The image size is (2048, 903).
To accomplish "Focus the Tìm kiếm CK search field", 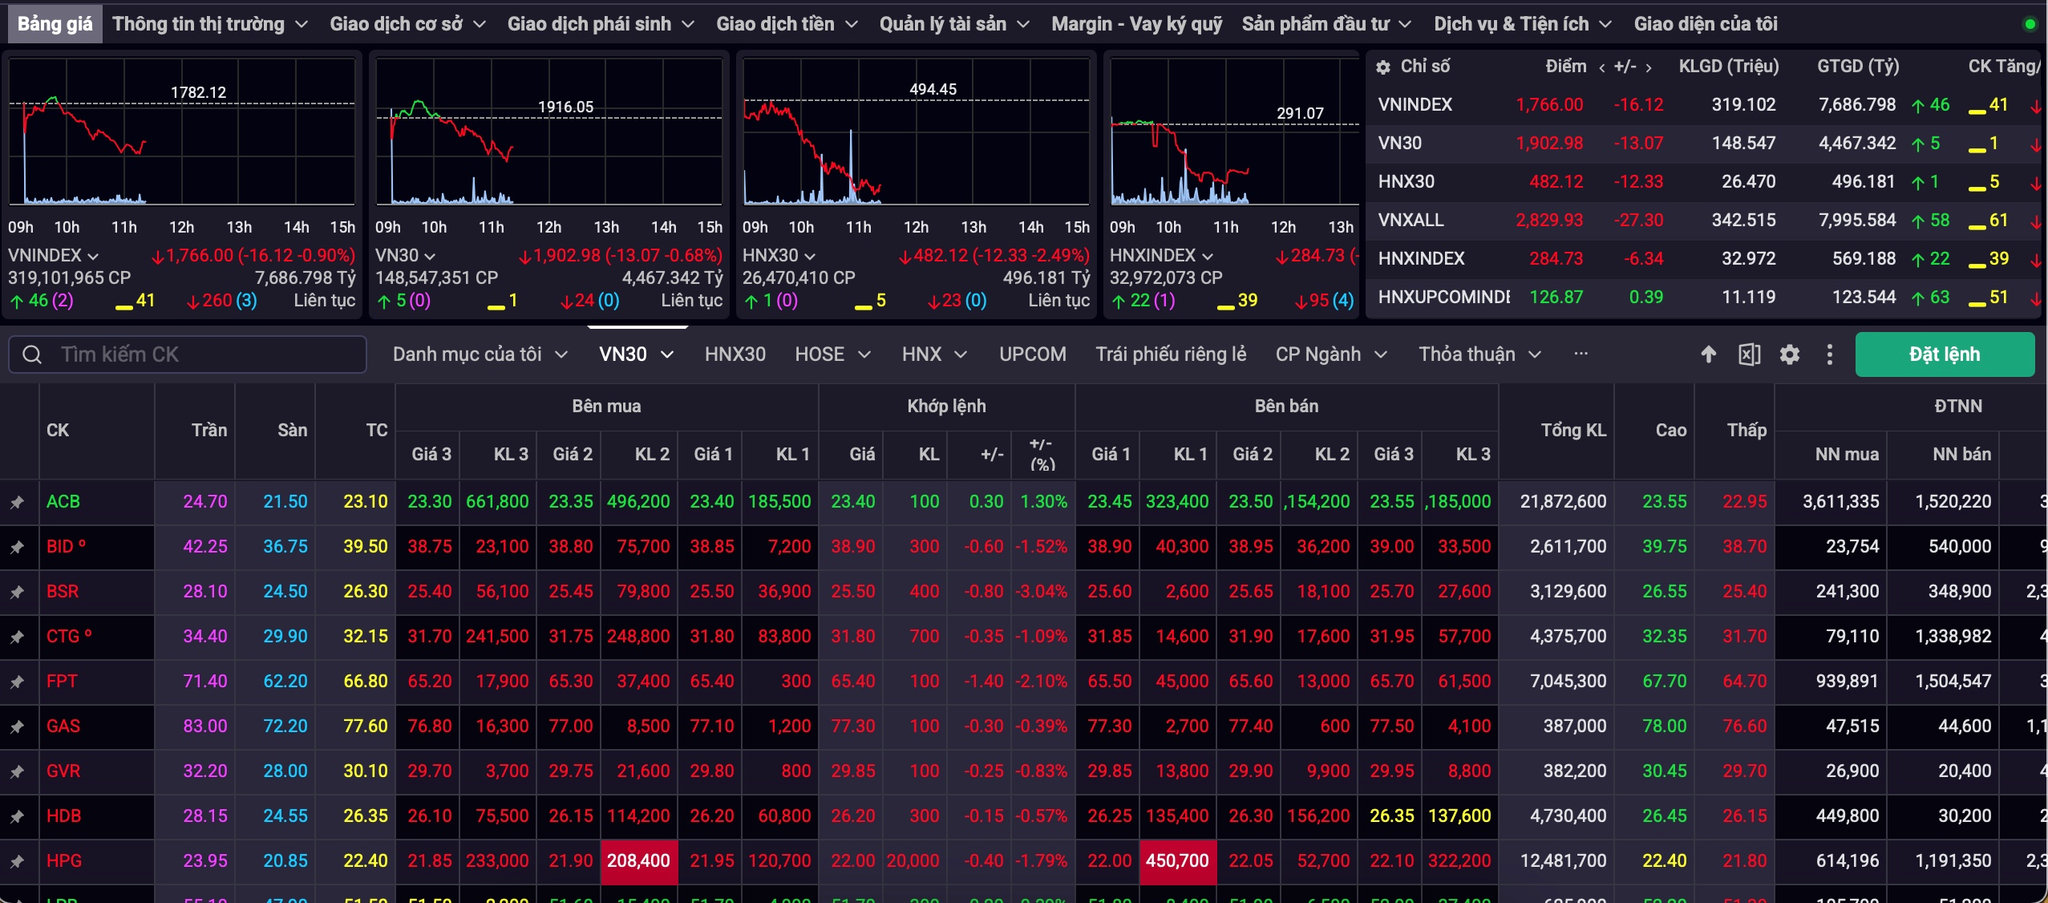I will point(188,354).
